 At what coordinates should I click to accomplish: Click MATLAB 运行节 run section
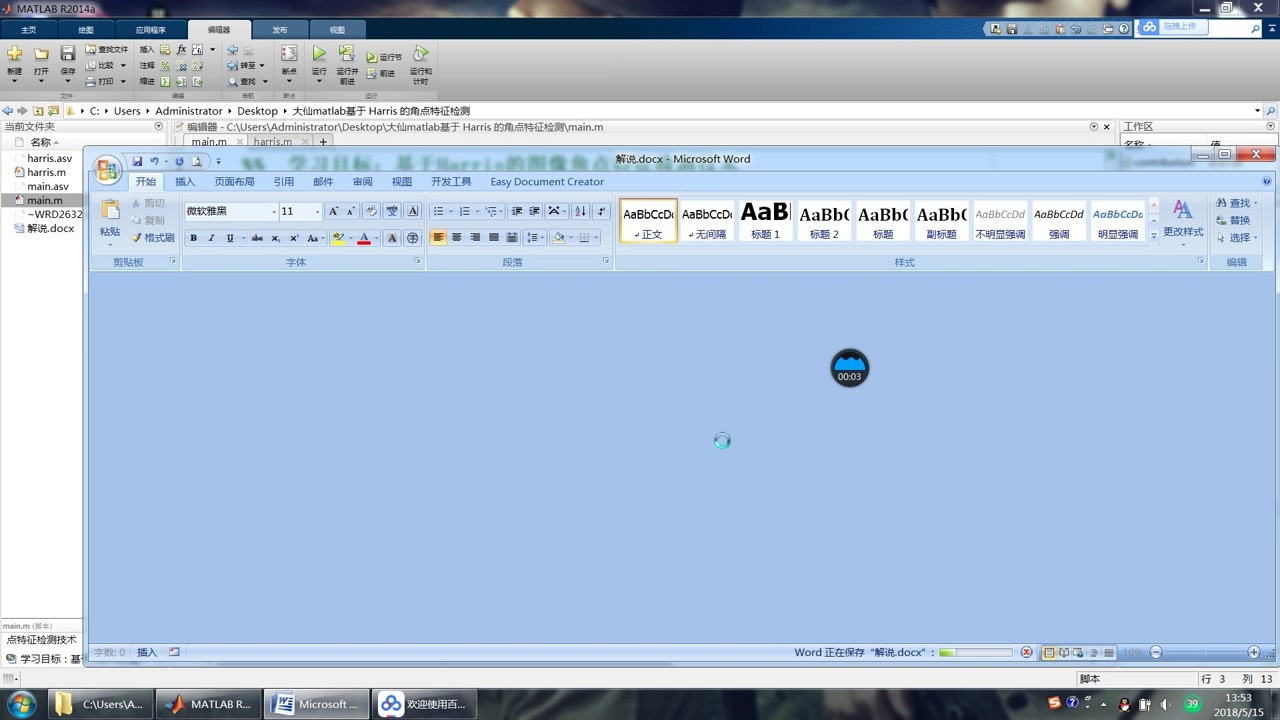click(x=384, y=57)
